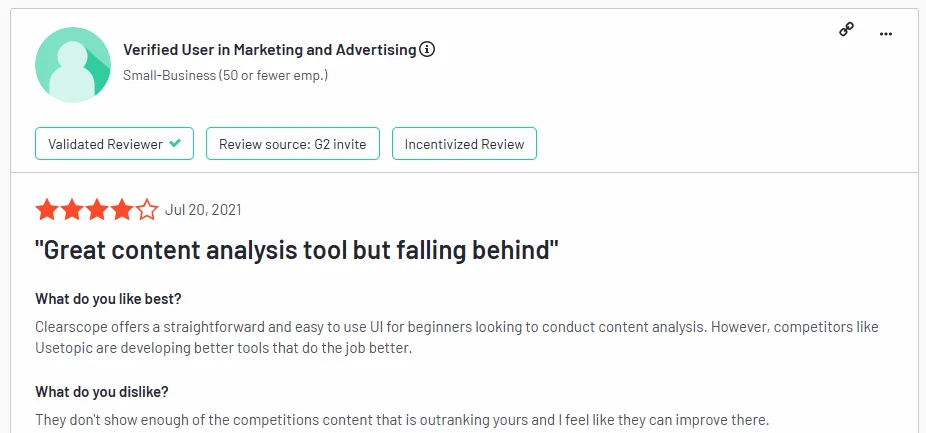Click the copy review link icon
Viewport: 926px width, 433px height.
pos(846,30)
